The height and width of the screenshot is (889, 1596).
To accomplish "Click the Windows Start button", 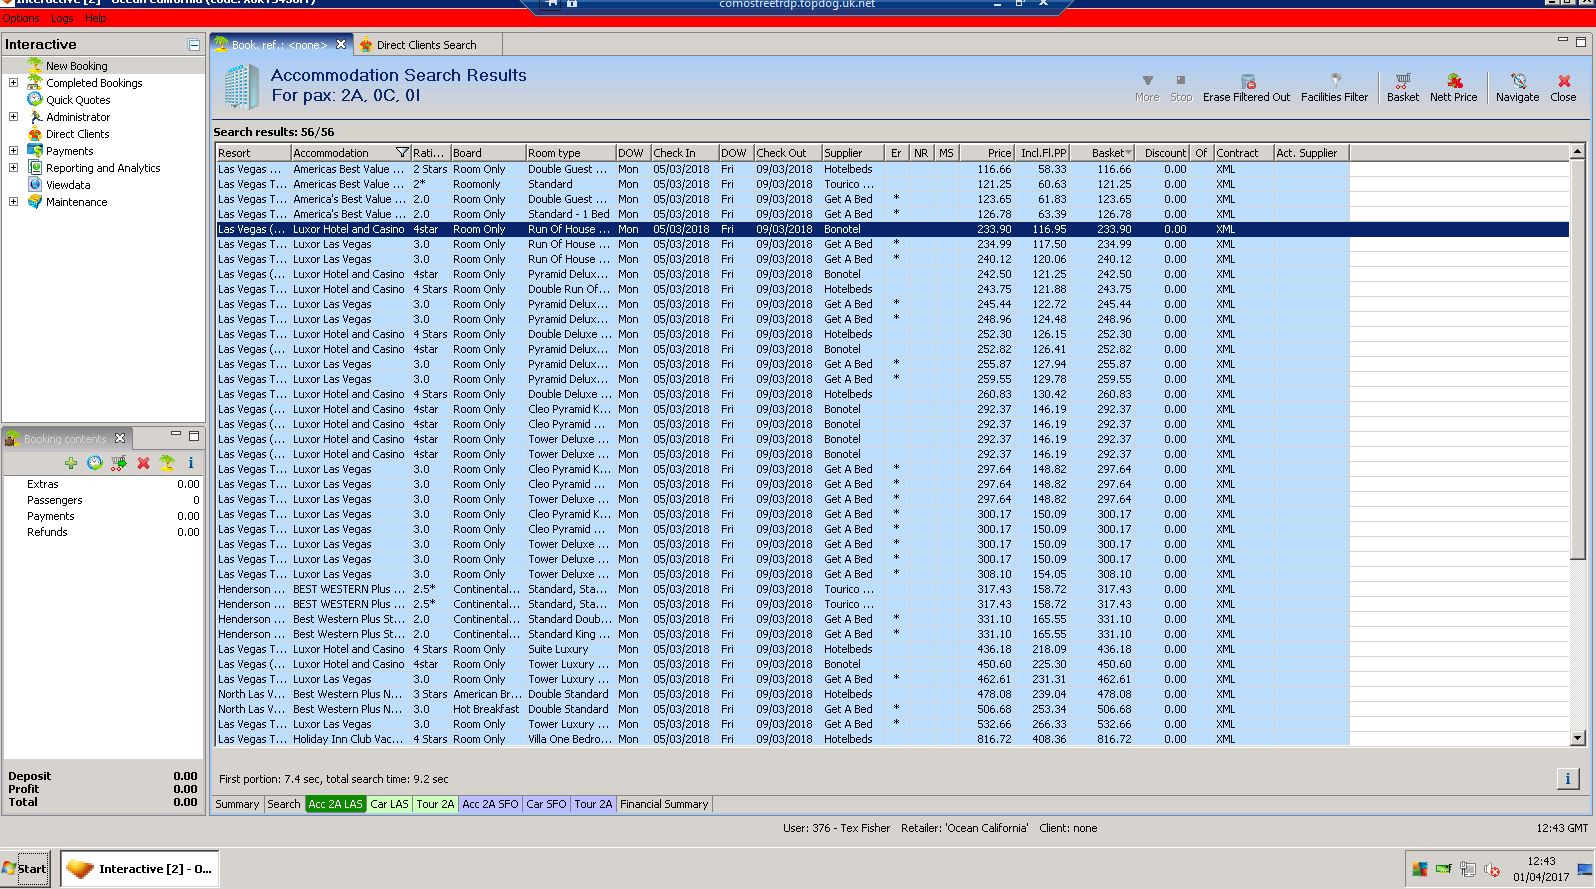I will pos(25,869).
